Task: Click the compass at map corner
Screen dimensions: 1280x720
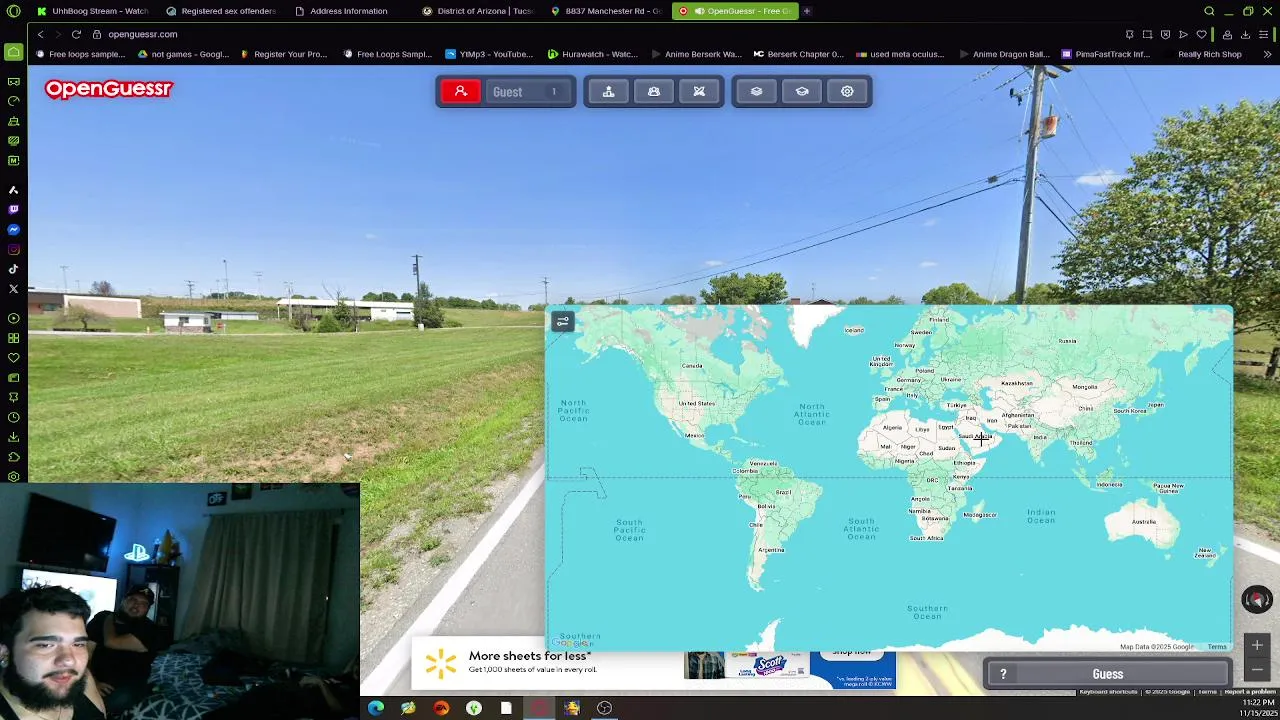Action: coord(1257,600)
